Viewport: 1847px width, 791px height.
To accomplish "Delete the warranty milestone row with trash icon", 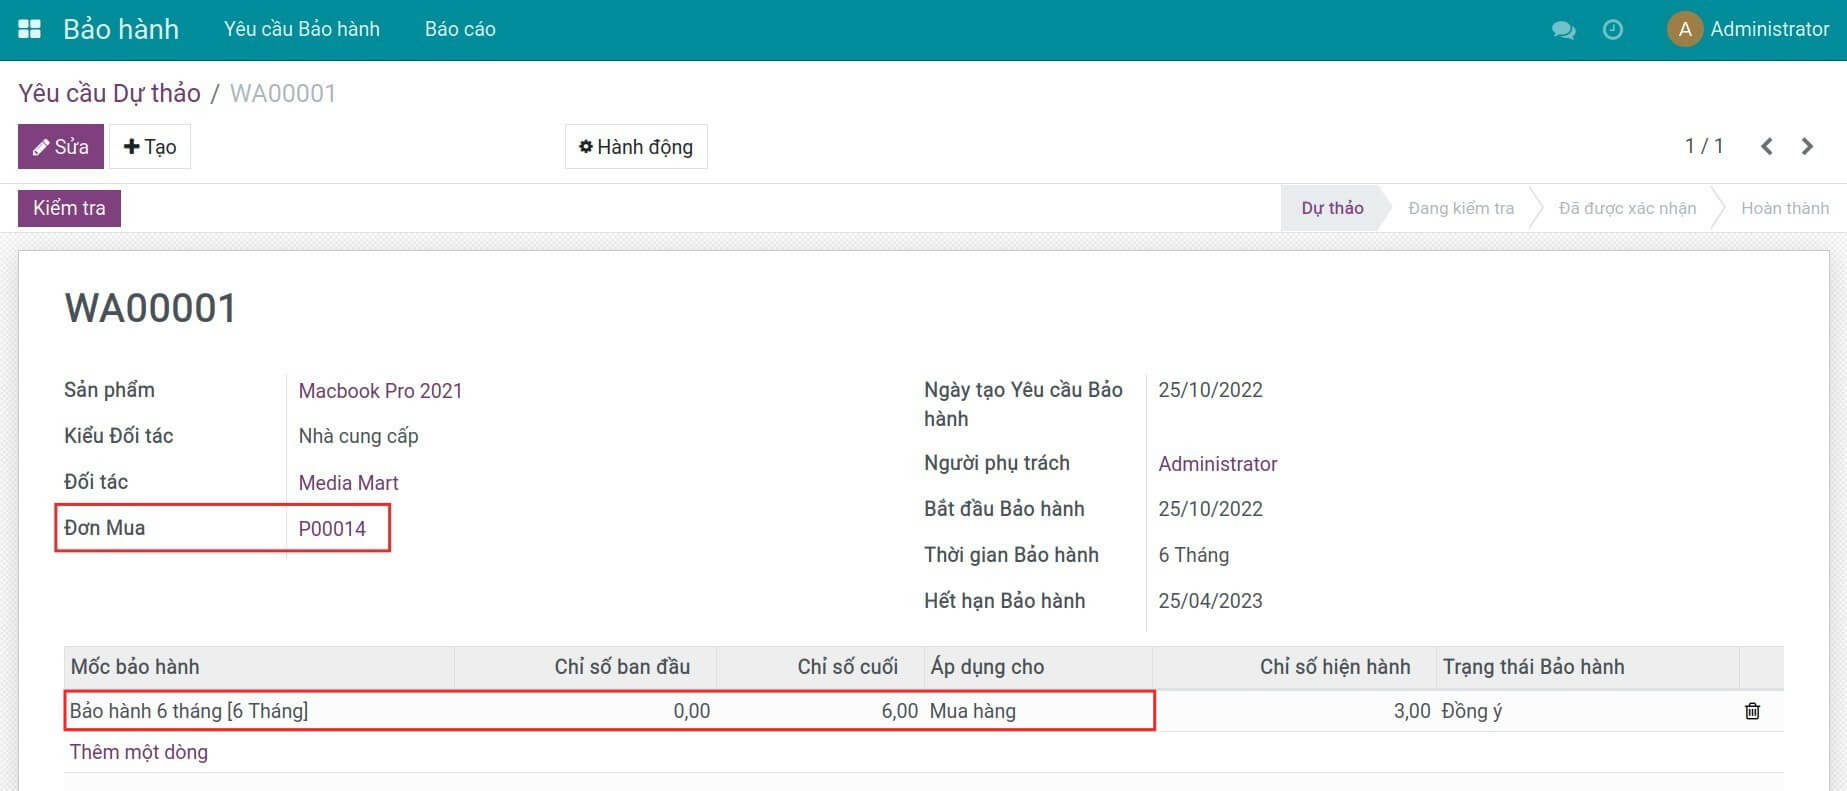I will 1752,711.
